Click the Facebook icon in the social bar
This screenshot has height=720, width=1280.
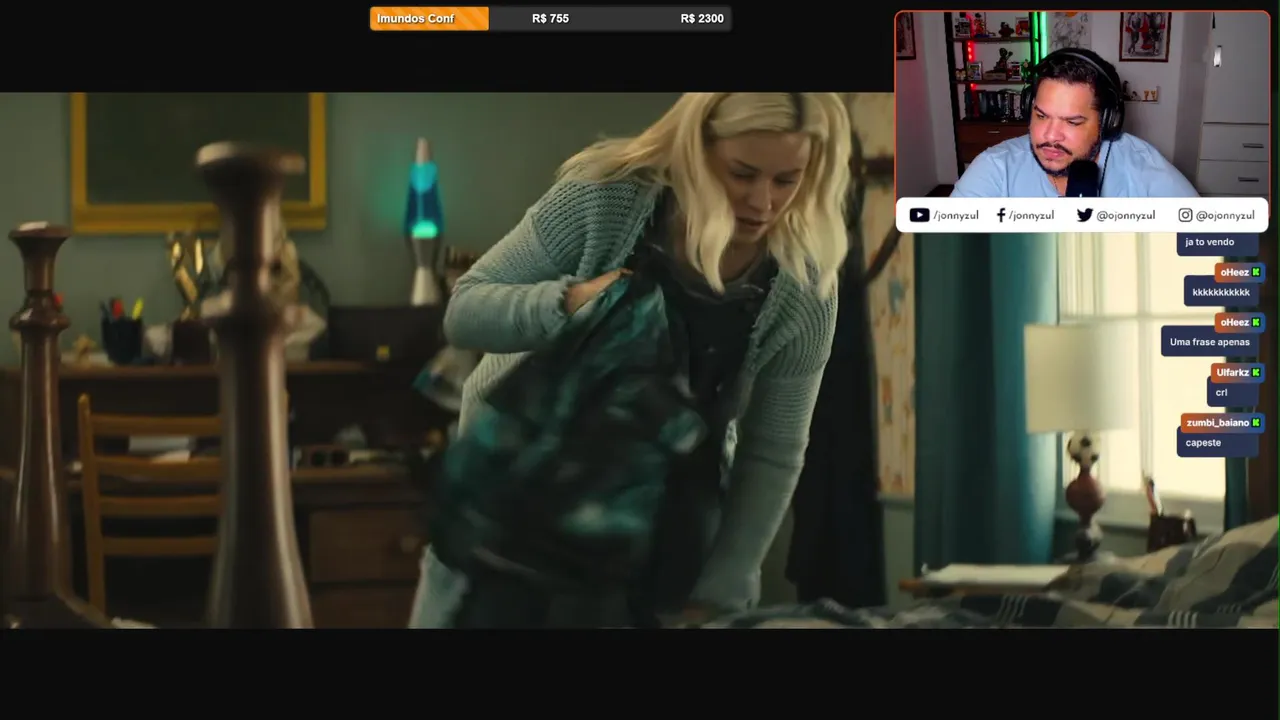coord(1001,215)
